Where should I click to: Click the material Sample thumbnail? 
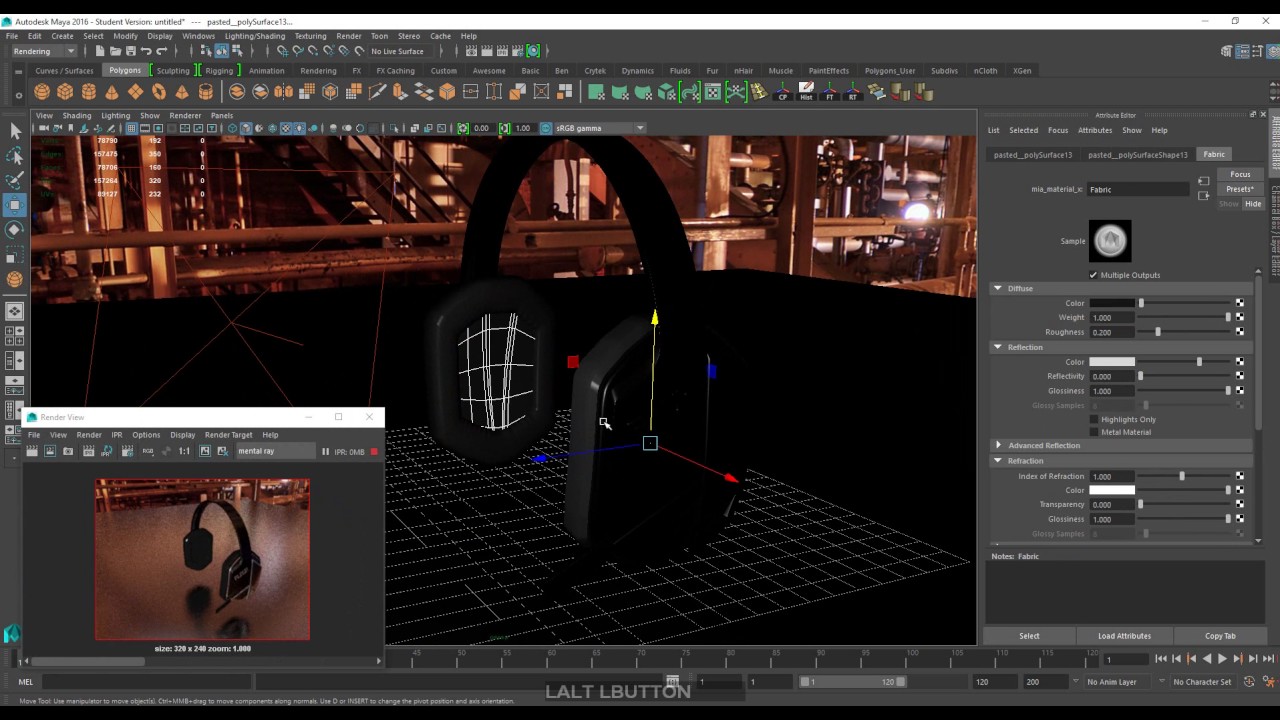point(1110,241)
